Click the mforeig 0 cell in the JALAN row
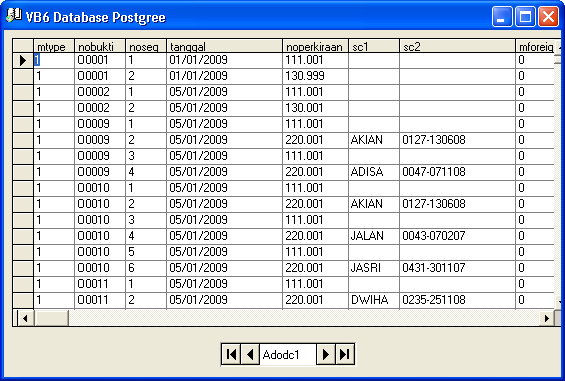The image size is (565, 381). [535, 236]
